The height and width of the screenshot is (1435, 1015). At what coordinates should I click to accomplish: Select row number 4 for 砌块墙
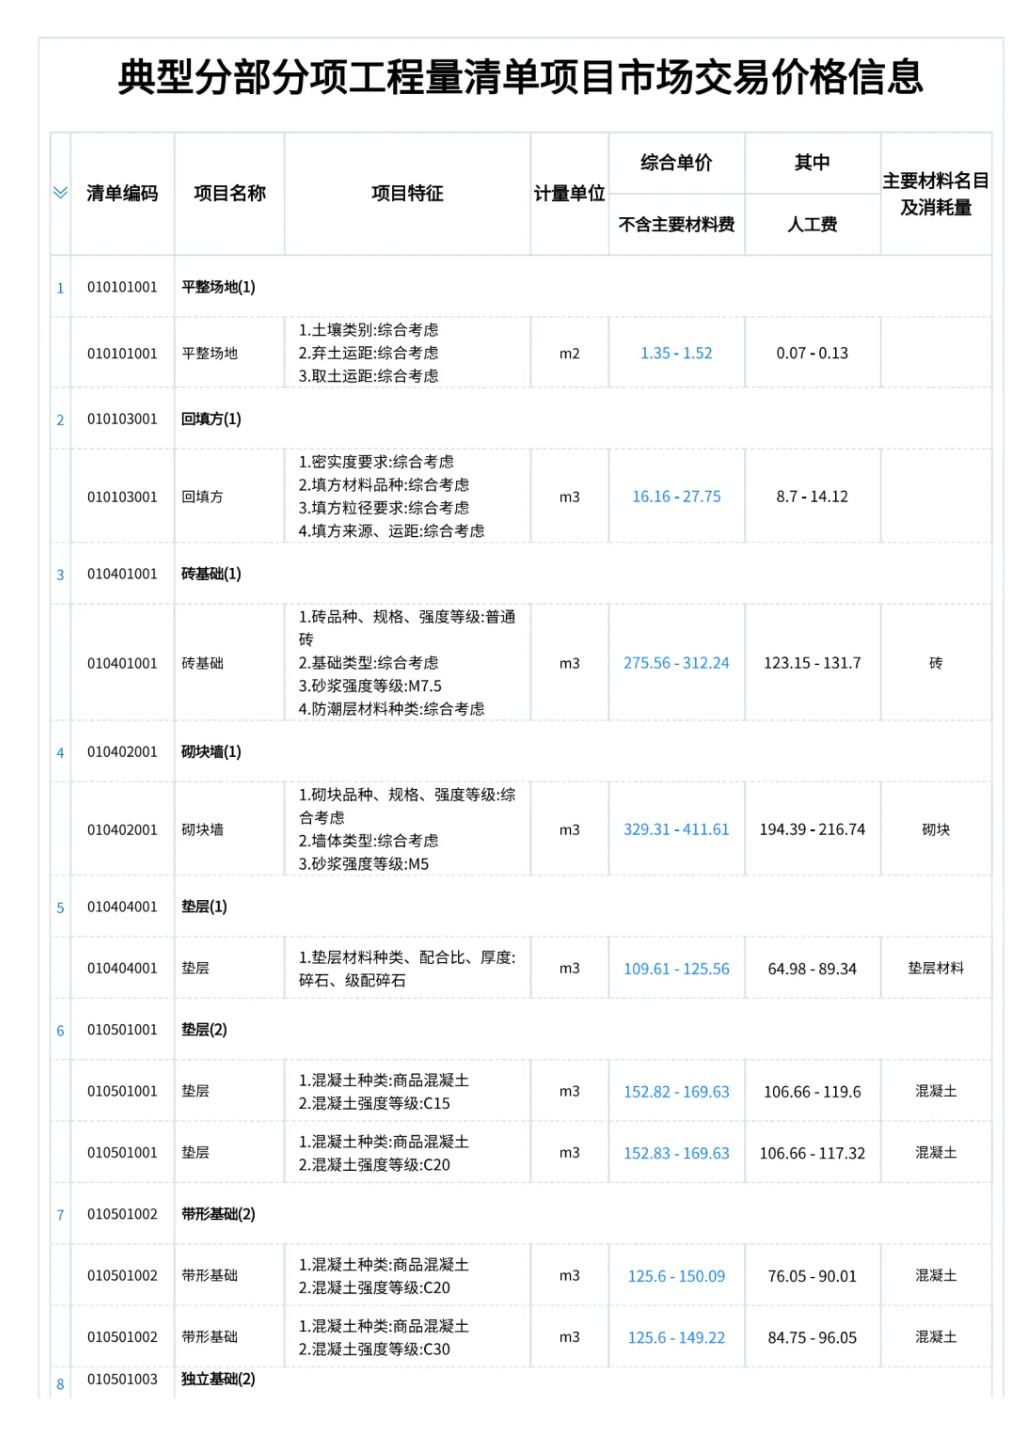click(60, 753)
